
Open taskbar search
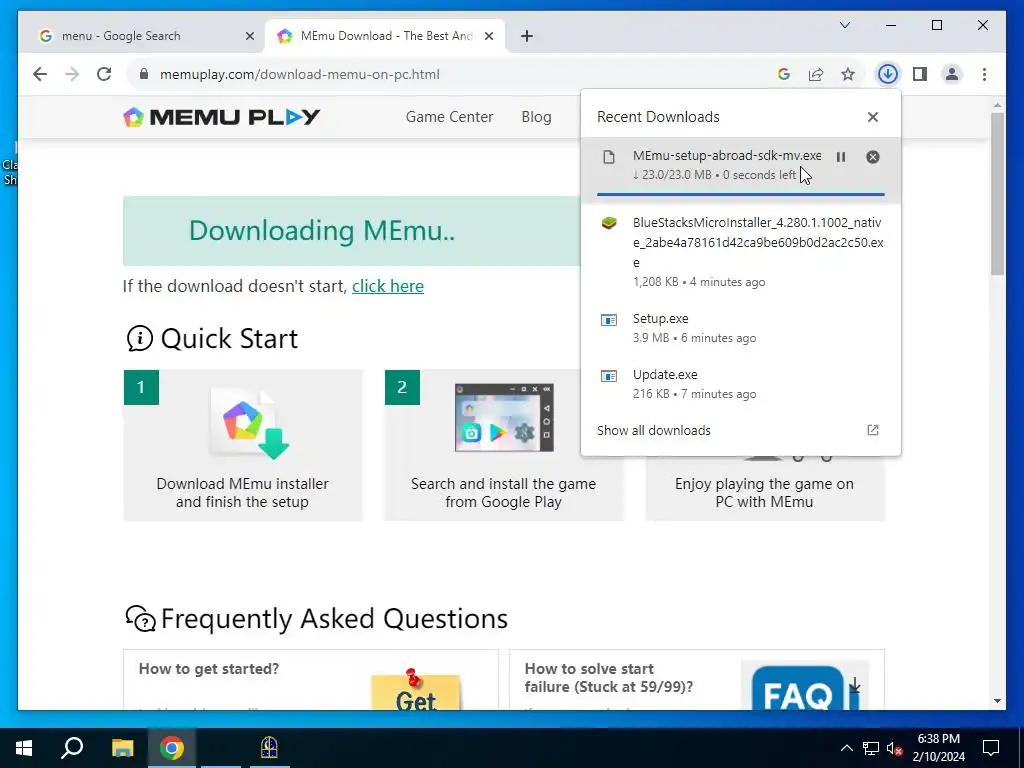72,748
